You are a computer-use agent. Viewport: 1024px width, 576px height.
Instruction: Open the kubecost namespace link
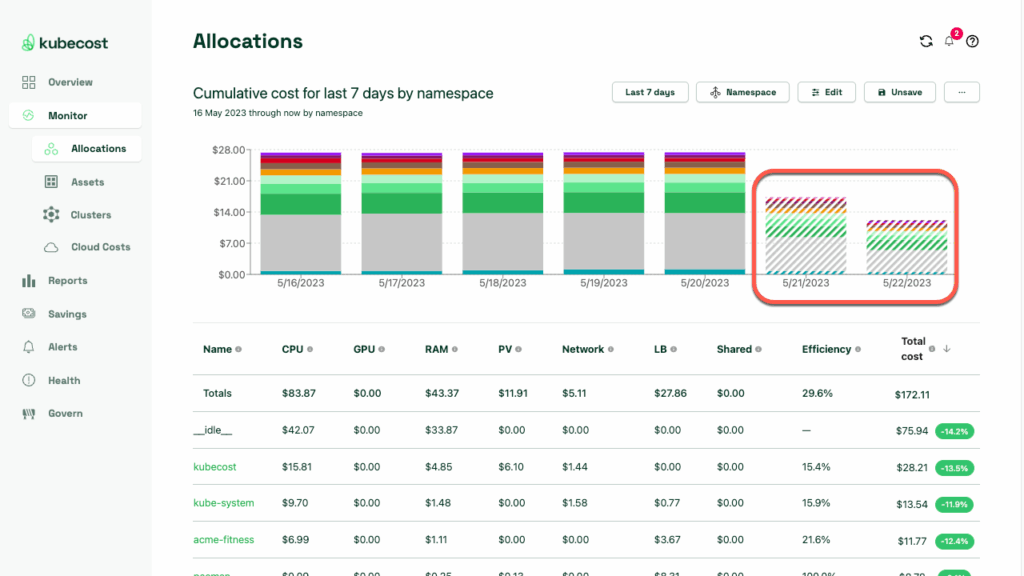(x=214, y=467)
